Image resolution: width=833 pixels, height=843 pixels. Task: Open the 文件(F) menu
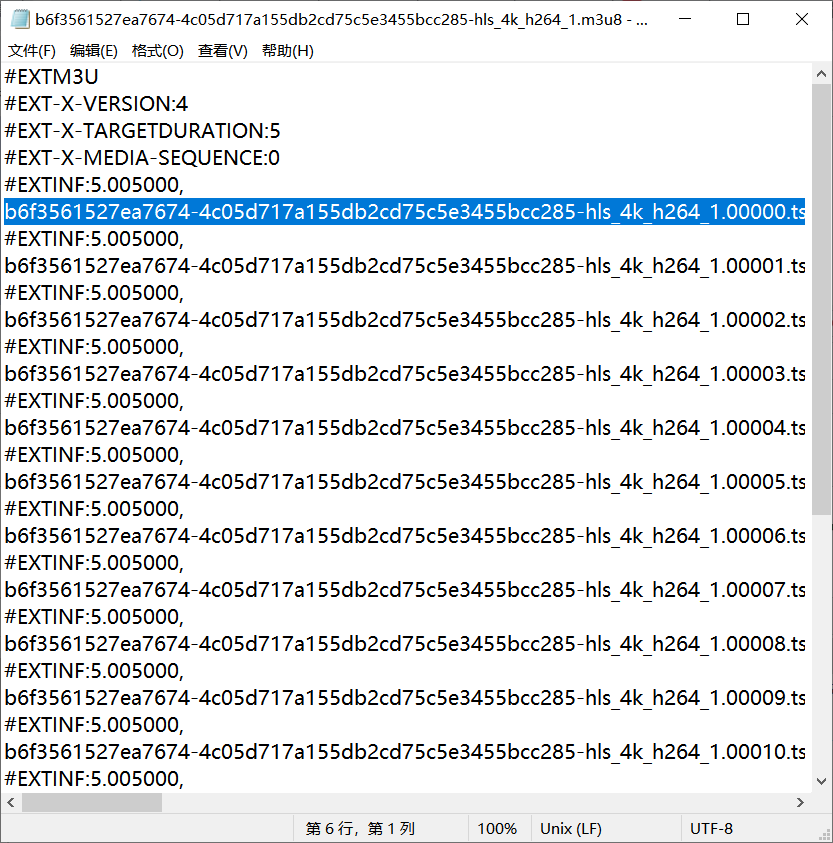click(x=31, y=51)
